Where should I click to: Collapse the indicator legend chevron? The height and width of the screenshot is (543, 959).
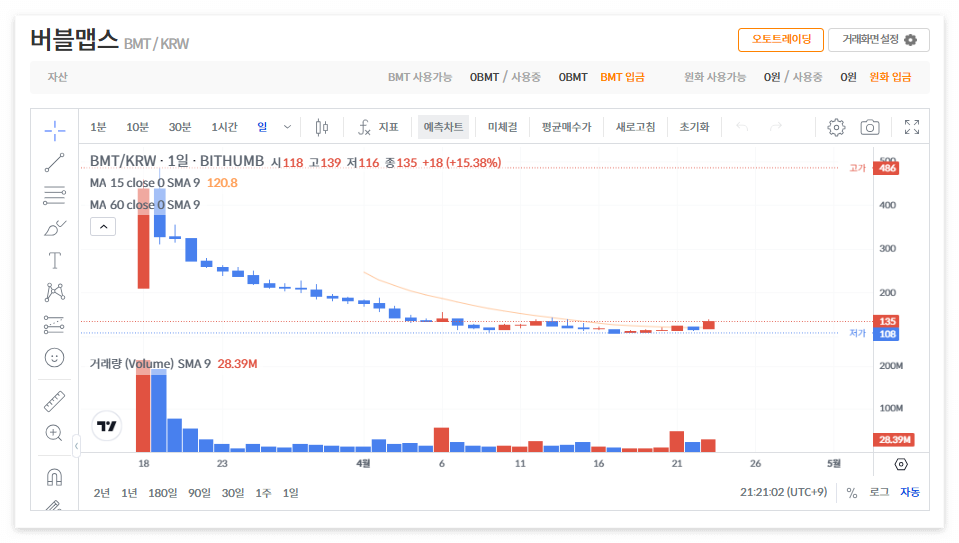103,227
